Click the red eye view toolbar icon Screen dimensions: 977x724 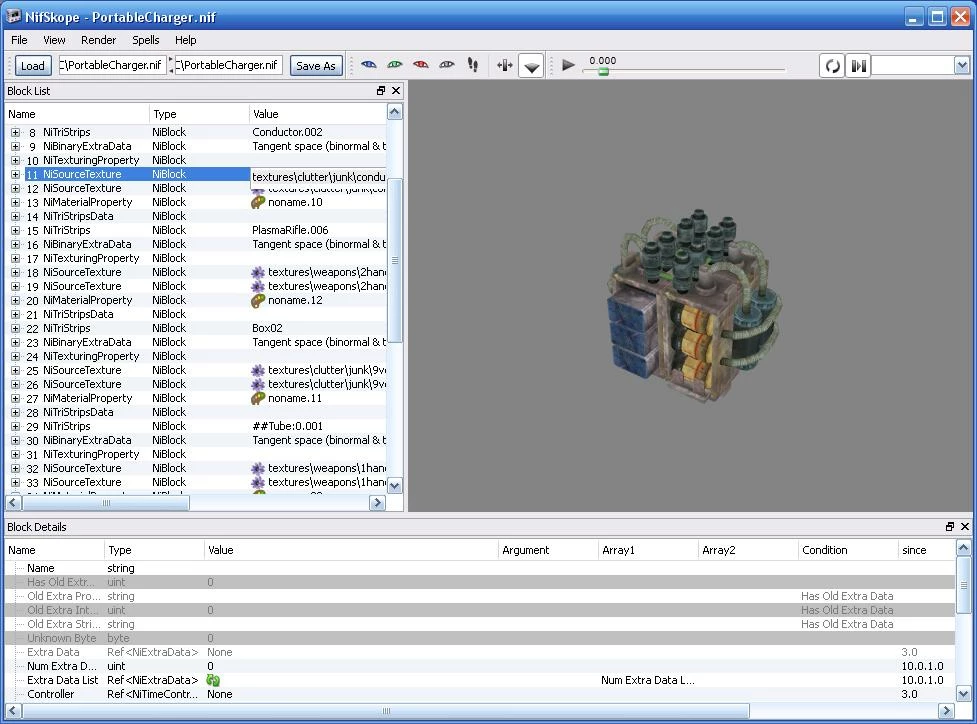421,65
